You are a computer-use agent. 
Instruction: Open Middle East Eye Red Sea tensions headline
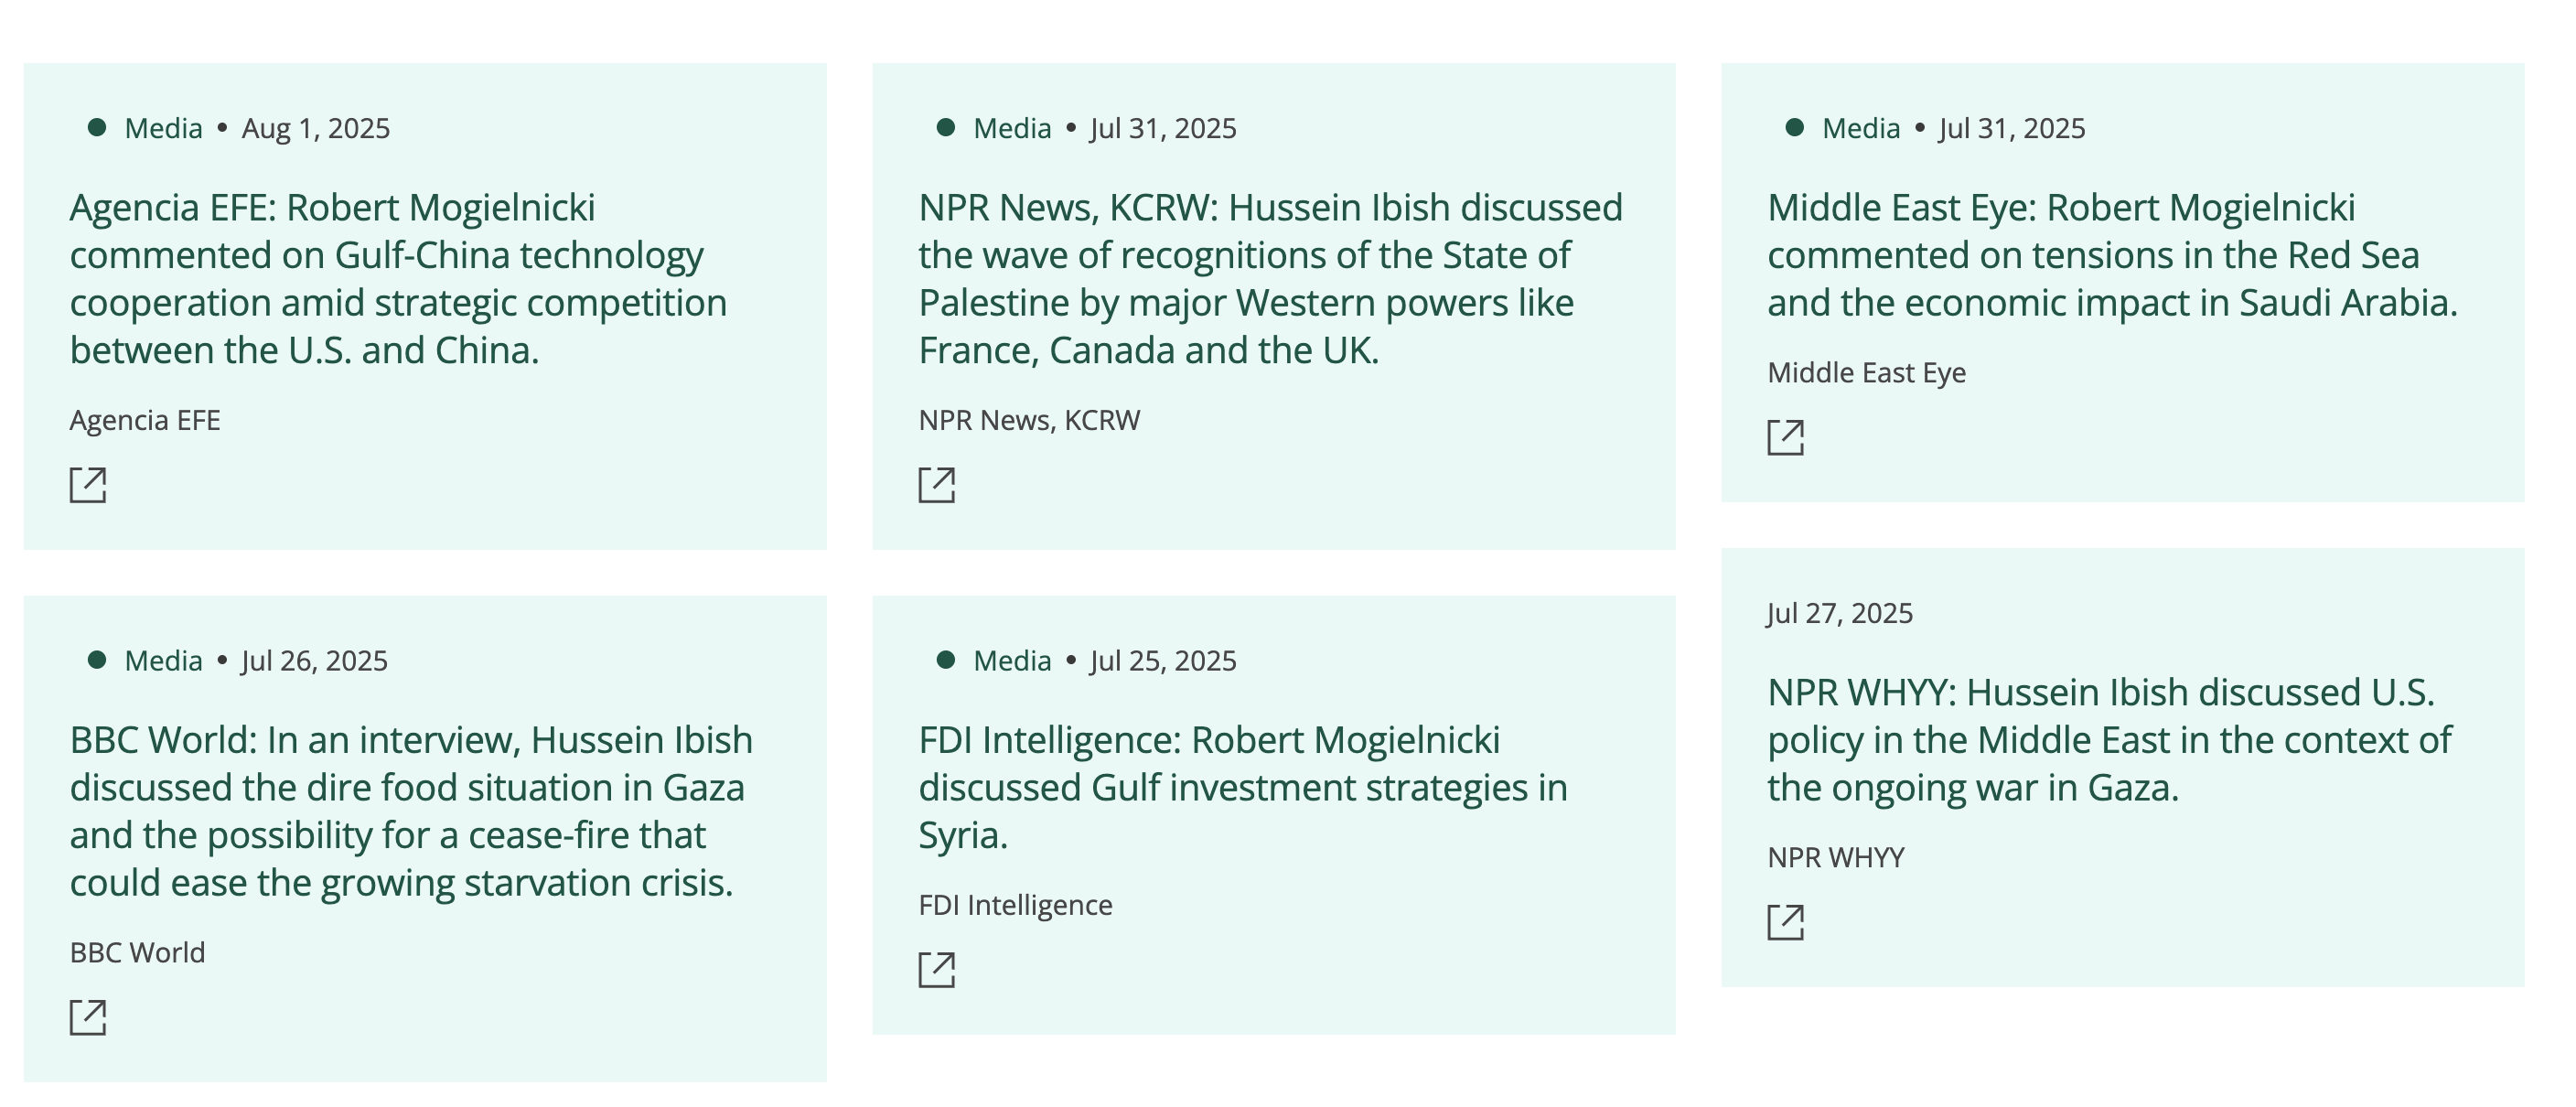[2112, 255]
